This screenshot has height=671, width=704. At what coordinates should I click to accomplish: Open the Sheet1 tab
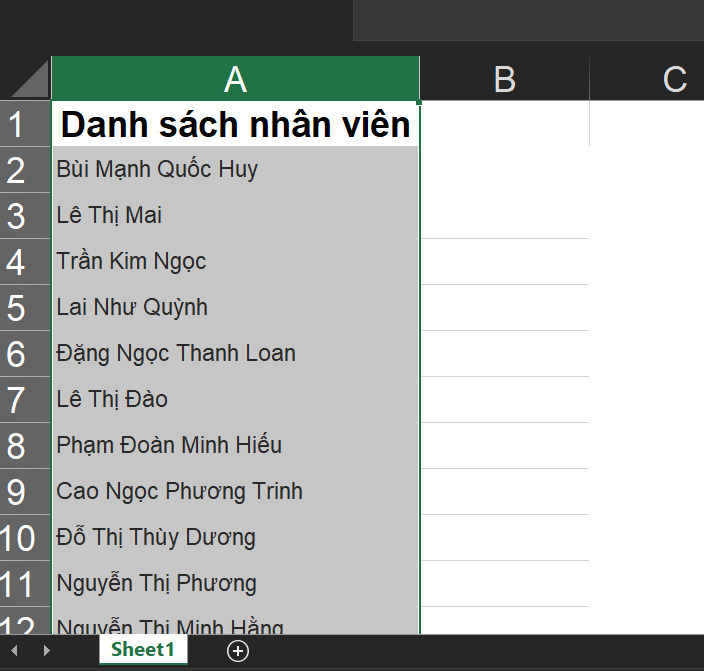143,649
